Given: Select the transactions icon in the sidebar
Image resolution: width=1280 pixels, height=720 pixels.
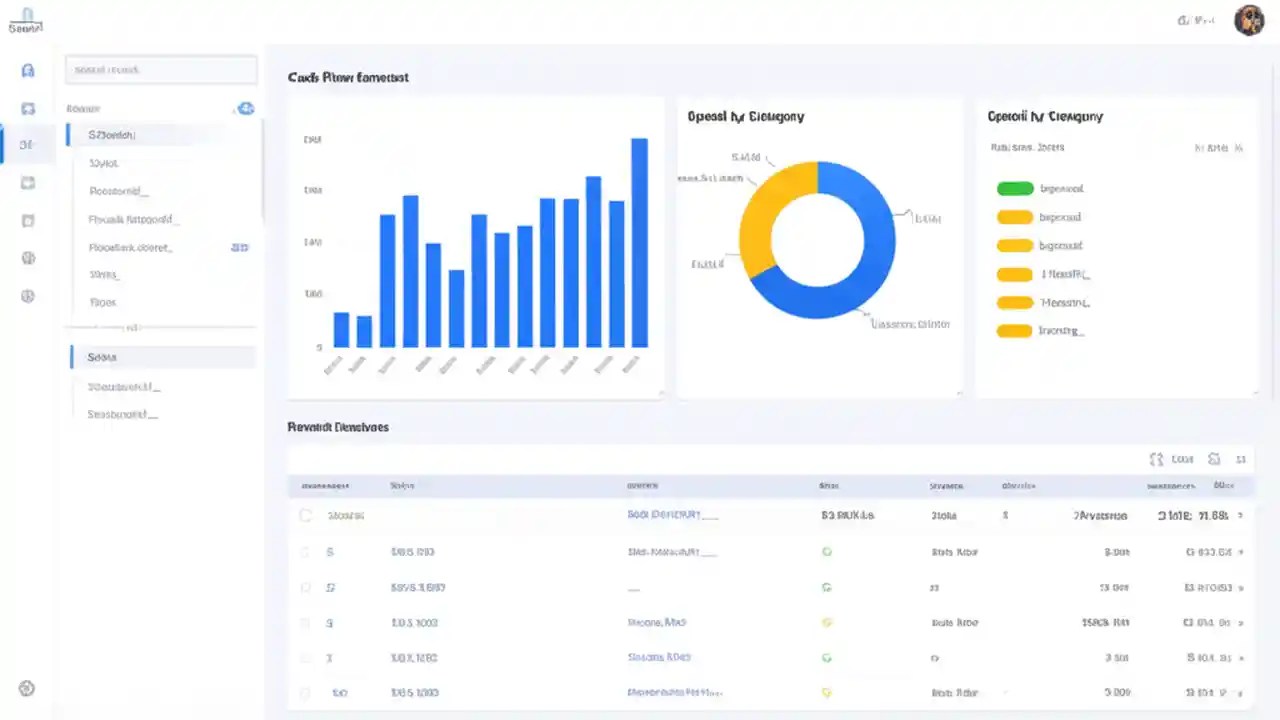Looking at the screenshot, I should point(28,108).
